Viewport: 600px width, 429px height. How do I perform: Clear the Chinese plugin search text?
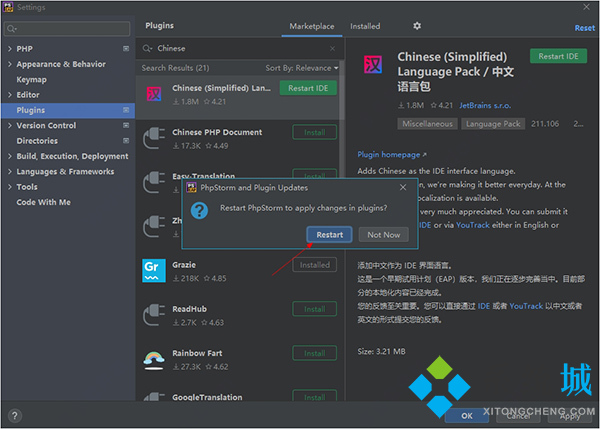pos(332,49)
